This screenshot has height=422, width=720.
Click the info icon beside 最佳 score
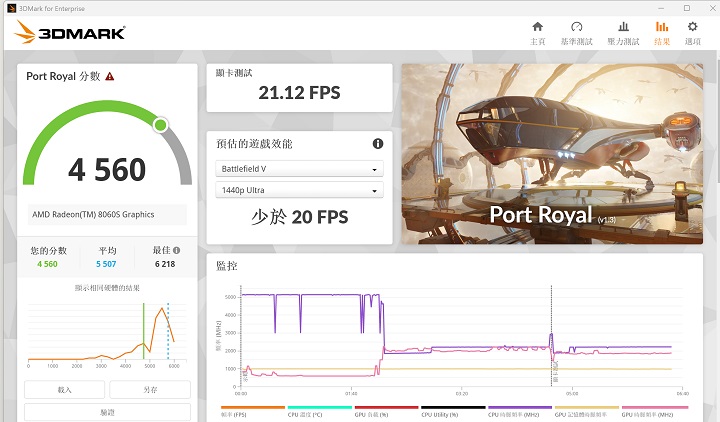(177, 250)
